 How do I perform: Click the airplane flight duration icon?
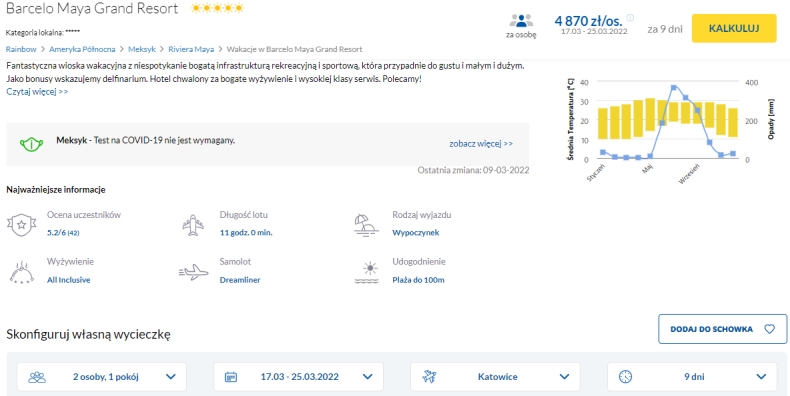click(193, 225)
